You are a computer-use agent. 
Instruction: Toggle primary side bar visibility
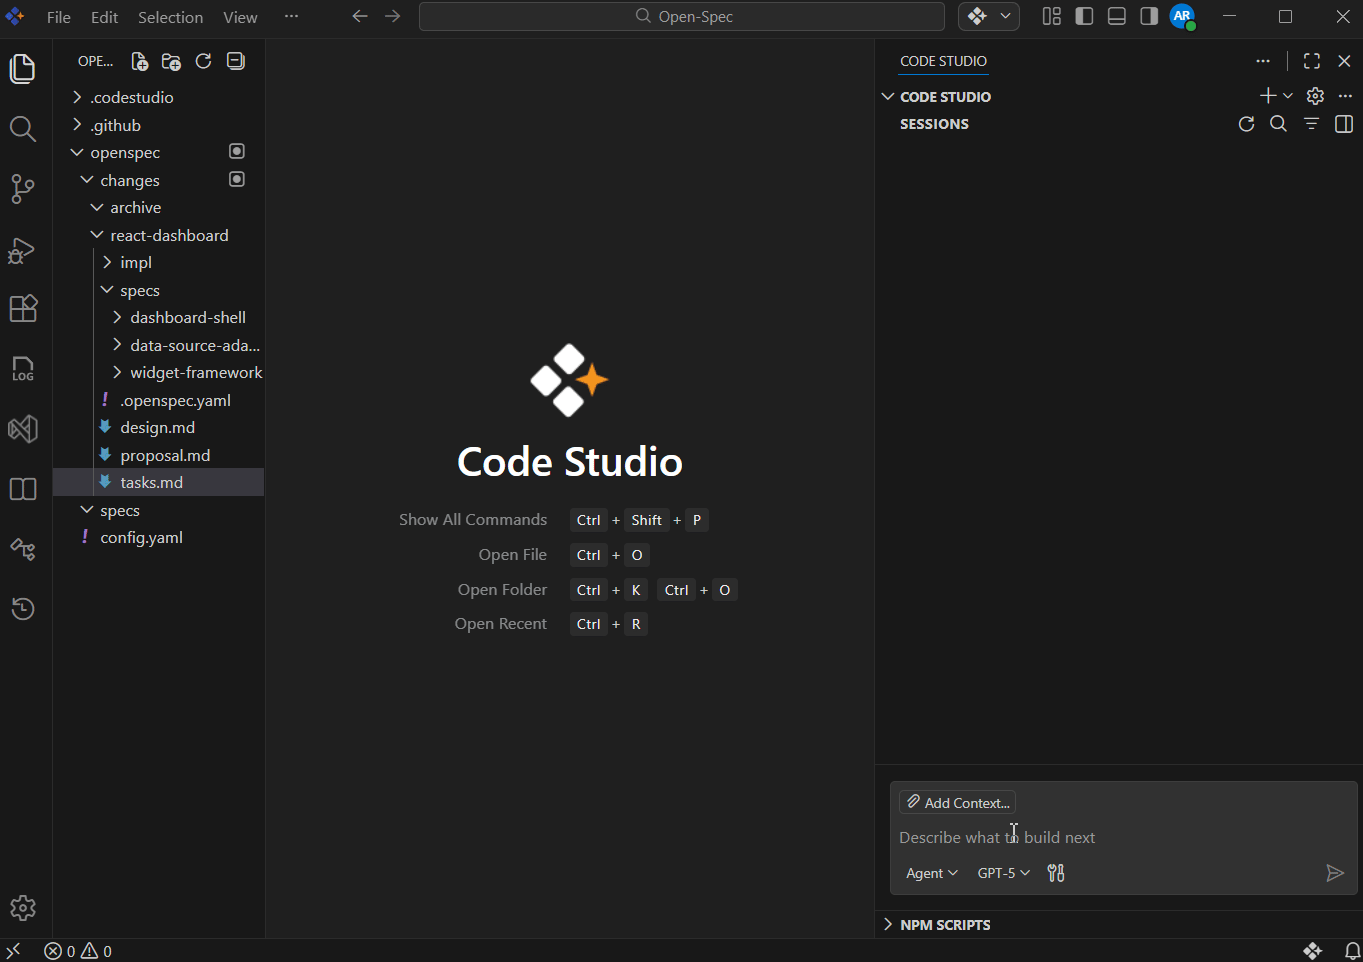[1084, 16]
